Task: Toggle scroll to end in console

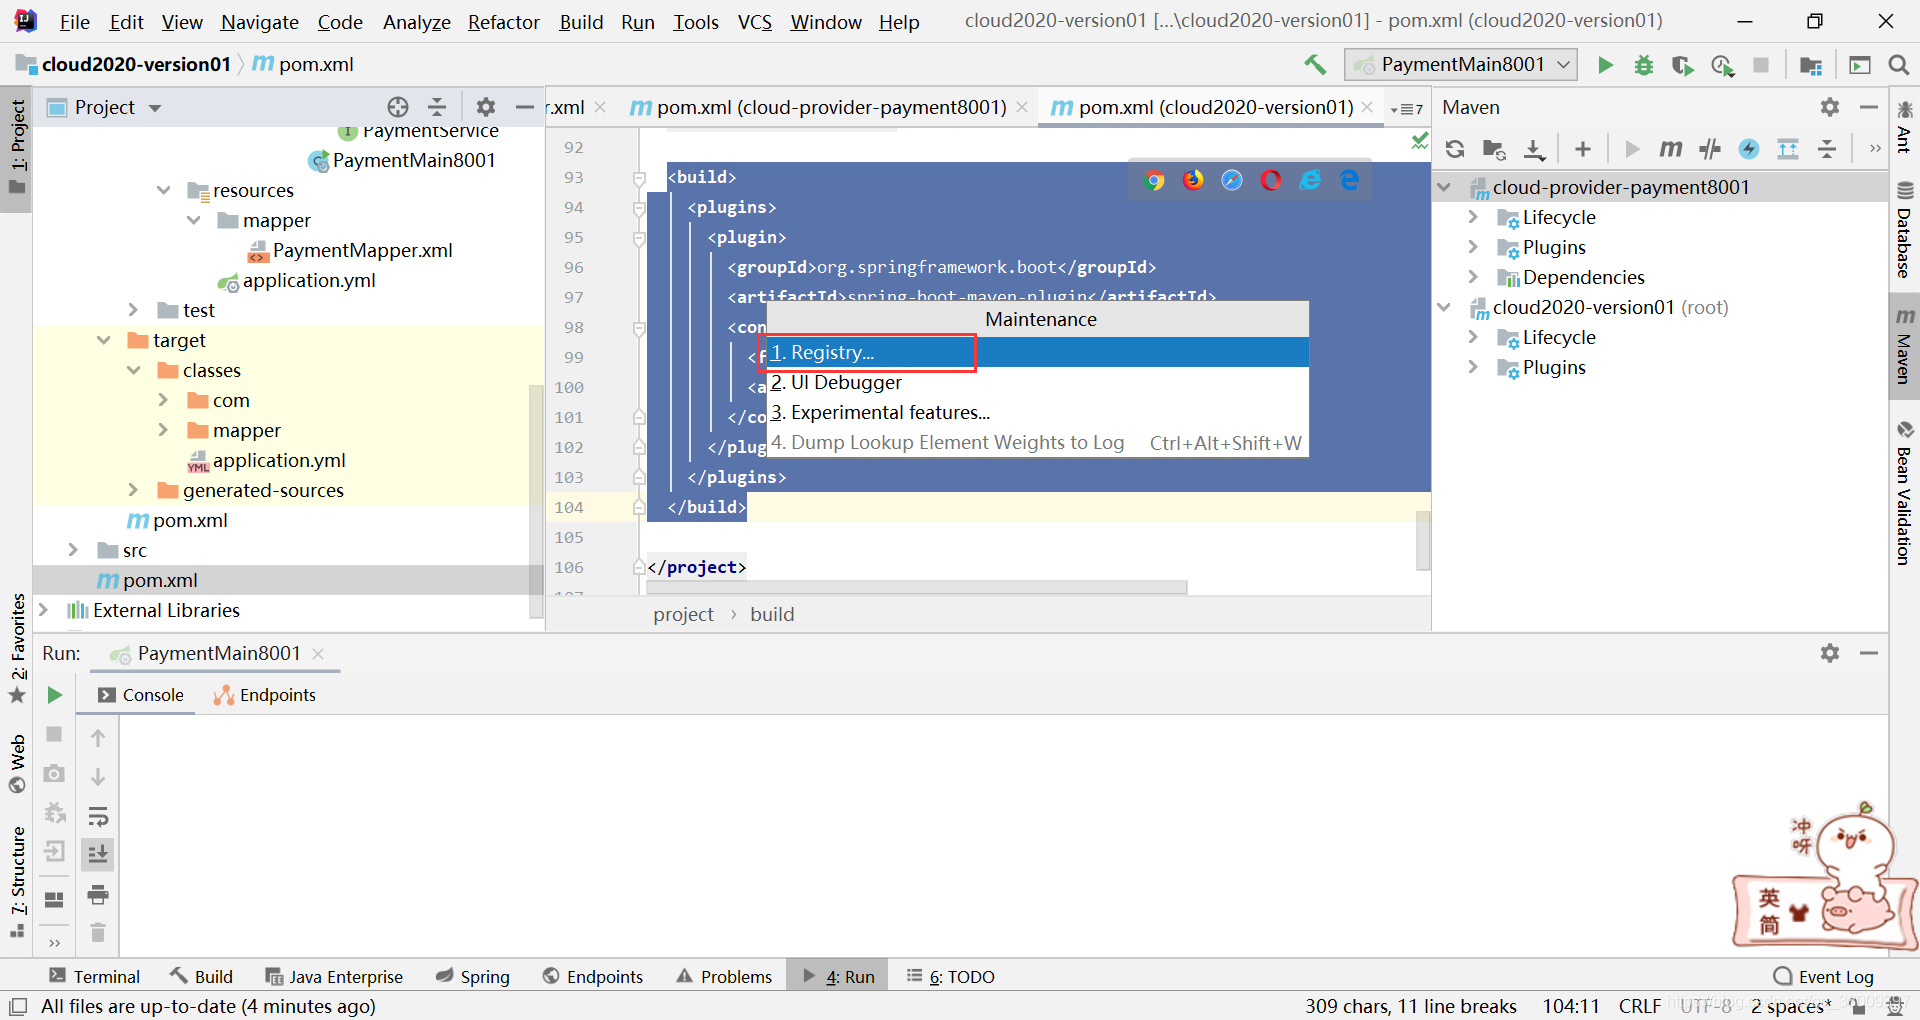Action: [x=98, y=854]
